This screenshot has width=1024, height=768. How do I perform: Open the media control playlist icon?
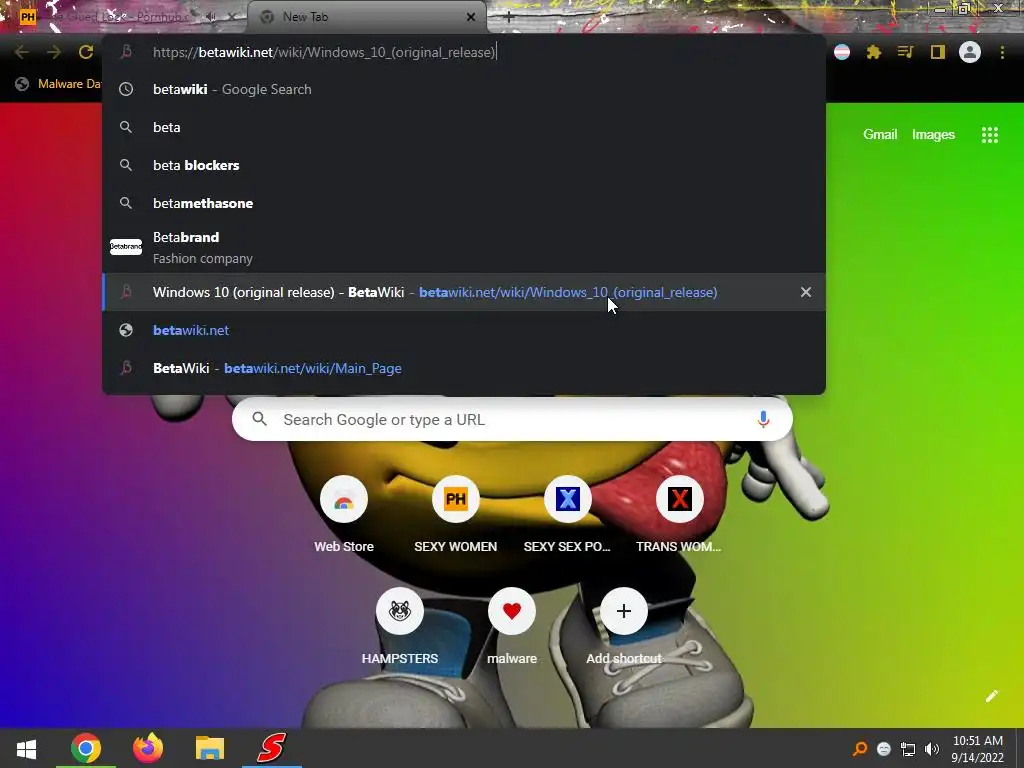(906, 52)
